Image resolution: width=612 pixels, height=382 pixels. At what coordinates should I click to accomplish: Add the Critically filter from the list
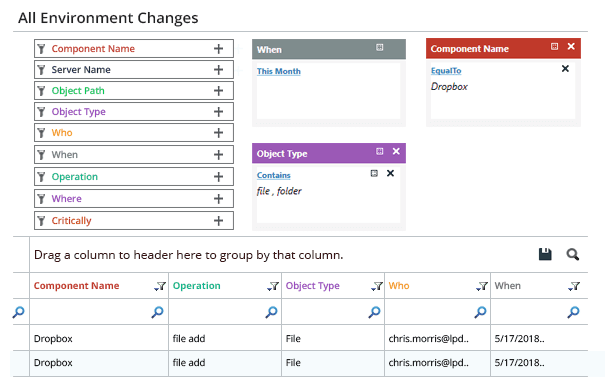pos(218,221)
